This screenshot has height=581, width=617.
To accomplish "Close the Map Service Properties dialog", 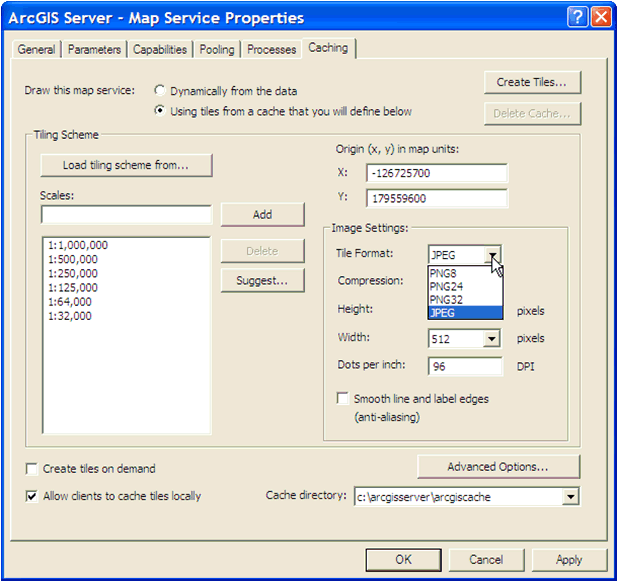I will tap(601, 17).
